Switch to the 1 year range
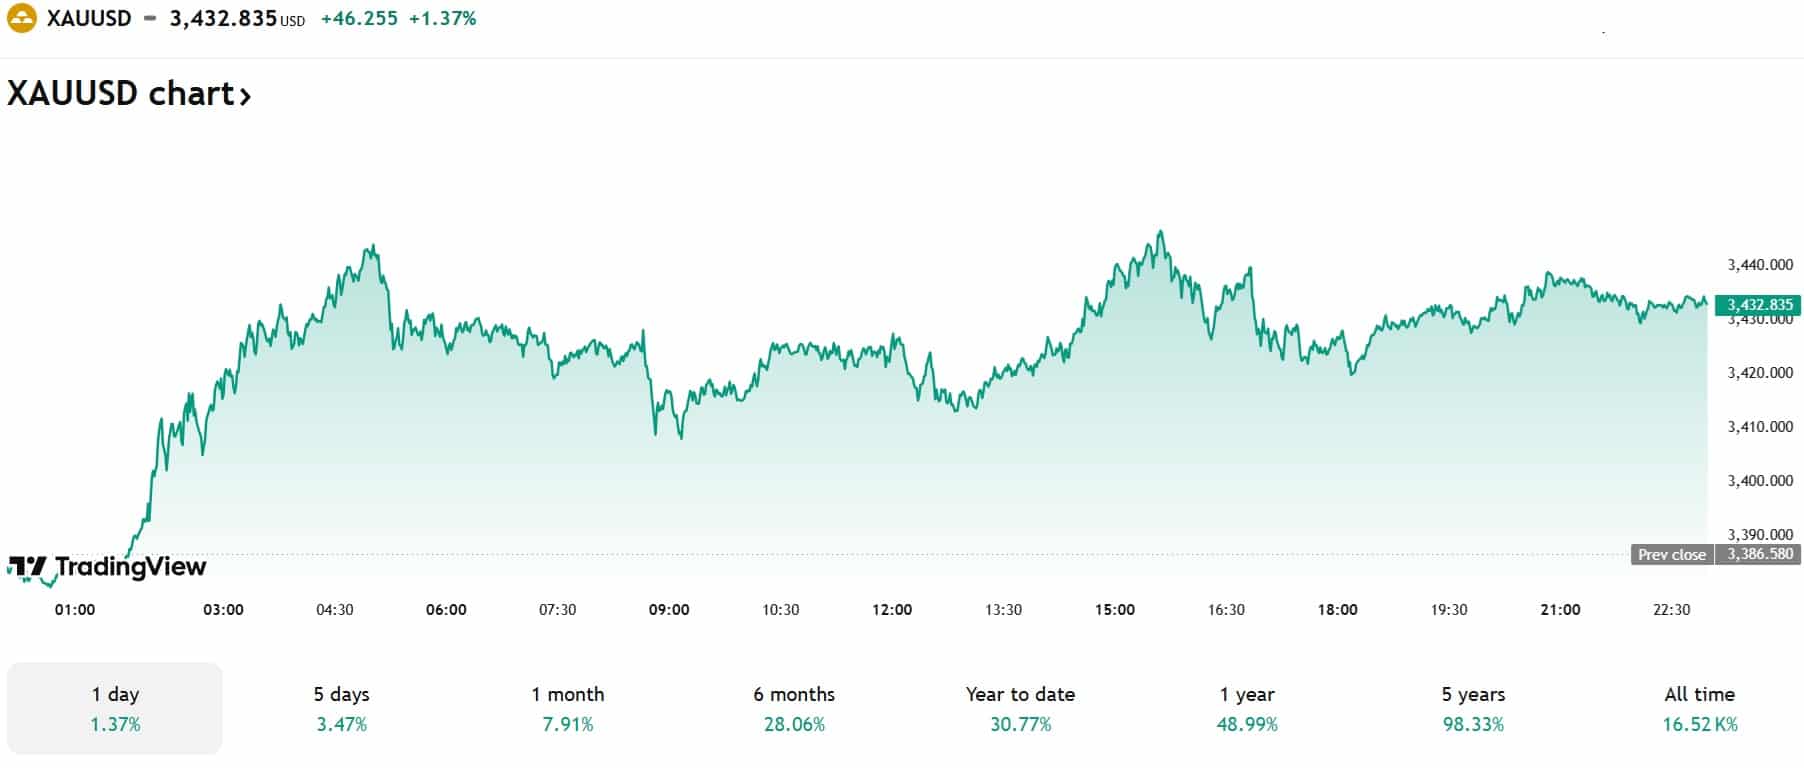 tap(1247, 708)
